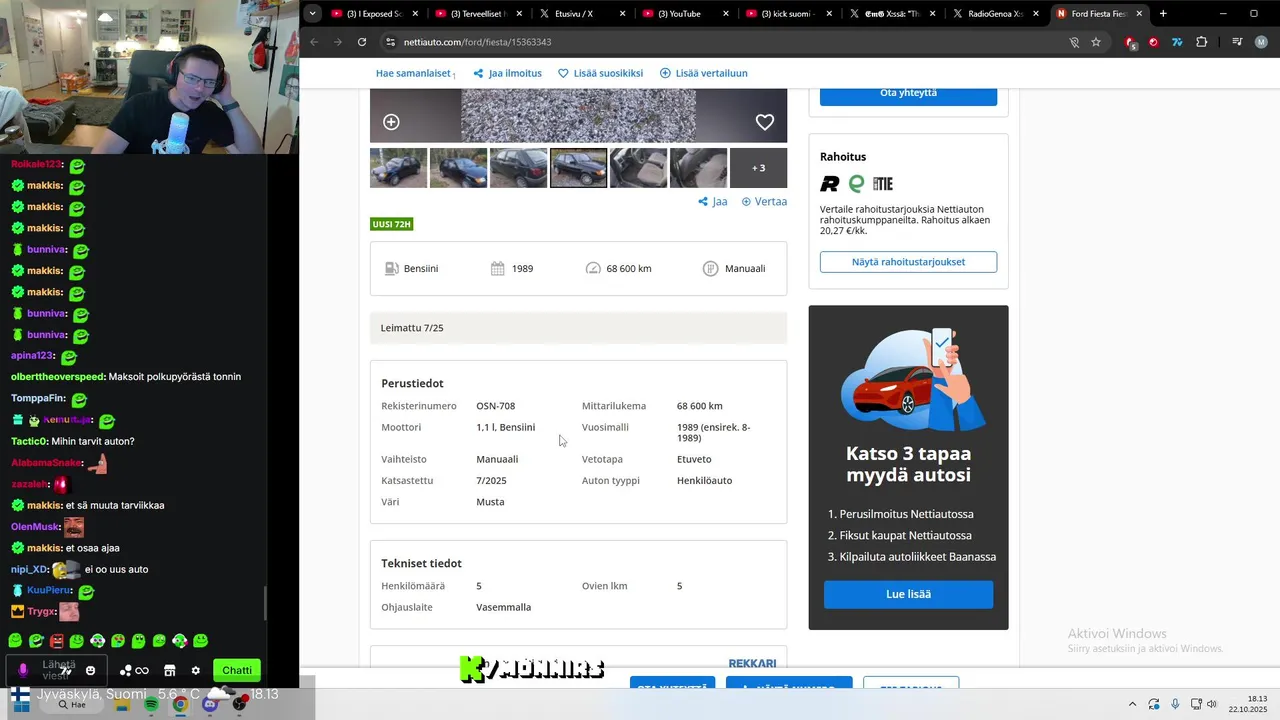Click the UUSI 72H badge
The image size is (1280, 720).
tap(392, 224)
